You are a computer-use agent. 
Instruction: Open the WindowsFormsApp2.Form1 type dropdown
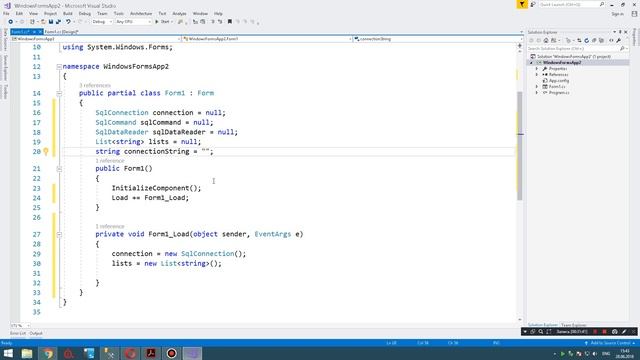click(267, 39)
